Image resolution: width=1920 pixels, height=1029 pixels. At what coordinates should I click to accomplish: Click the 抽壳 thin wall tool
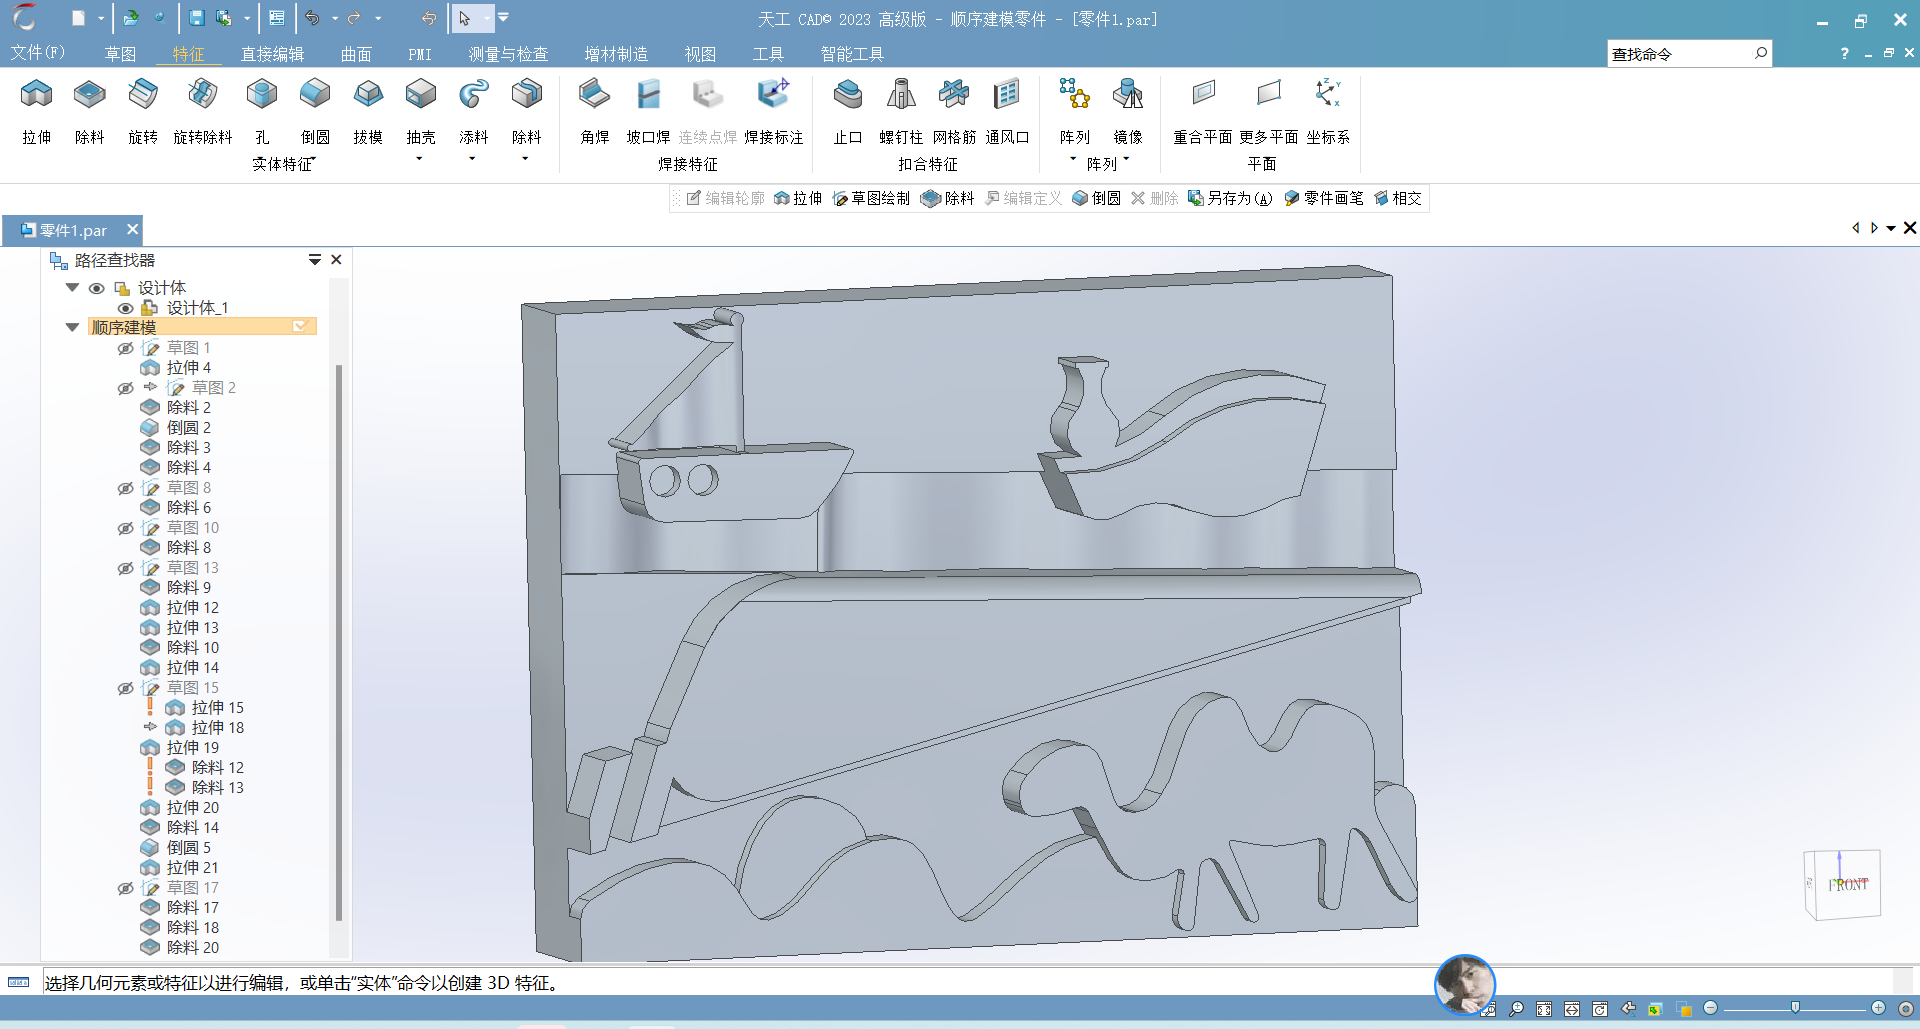pyautogui.click(x=421, y=110)
